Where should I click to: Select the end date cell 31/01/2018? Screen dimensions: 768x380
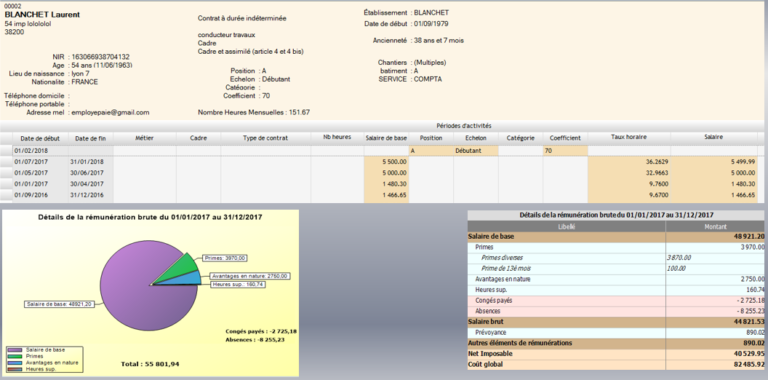click(91, 162)
